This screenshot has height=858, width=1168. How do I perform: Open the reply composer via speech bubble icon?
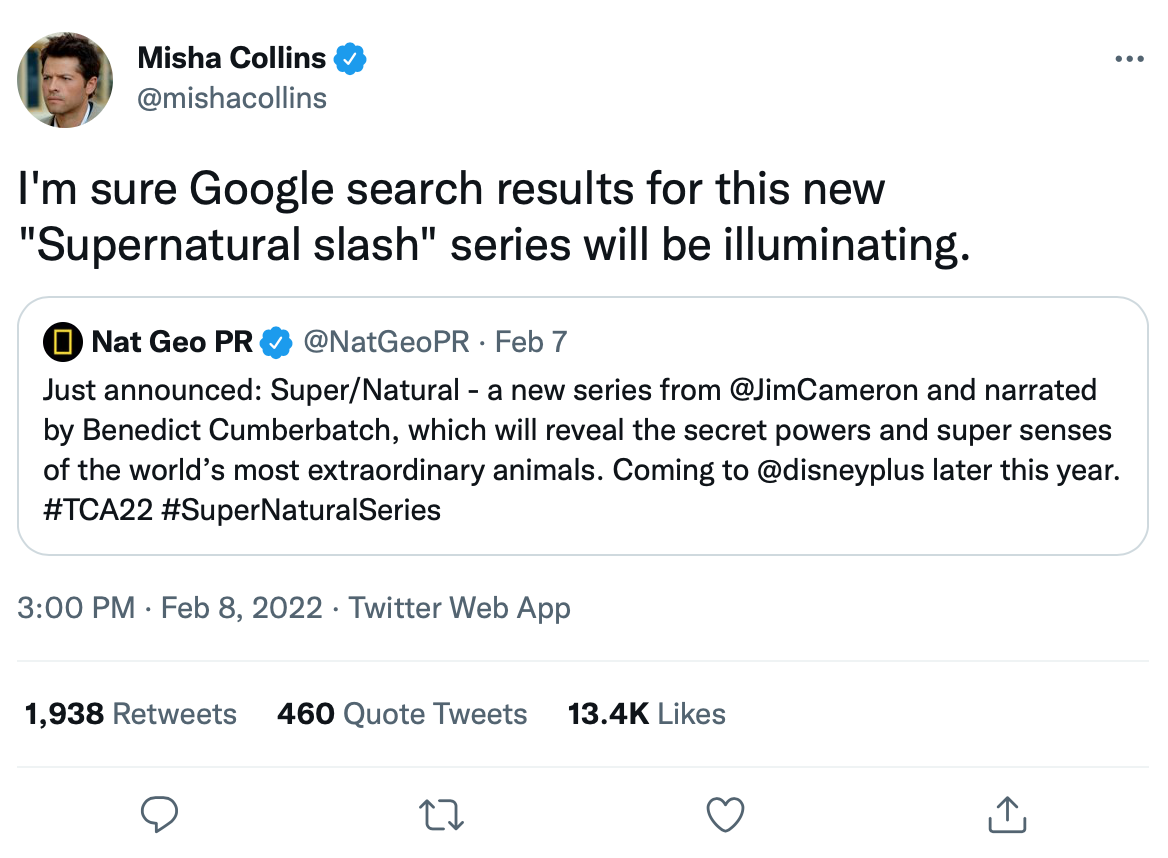(x=160, y=814)
